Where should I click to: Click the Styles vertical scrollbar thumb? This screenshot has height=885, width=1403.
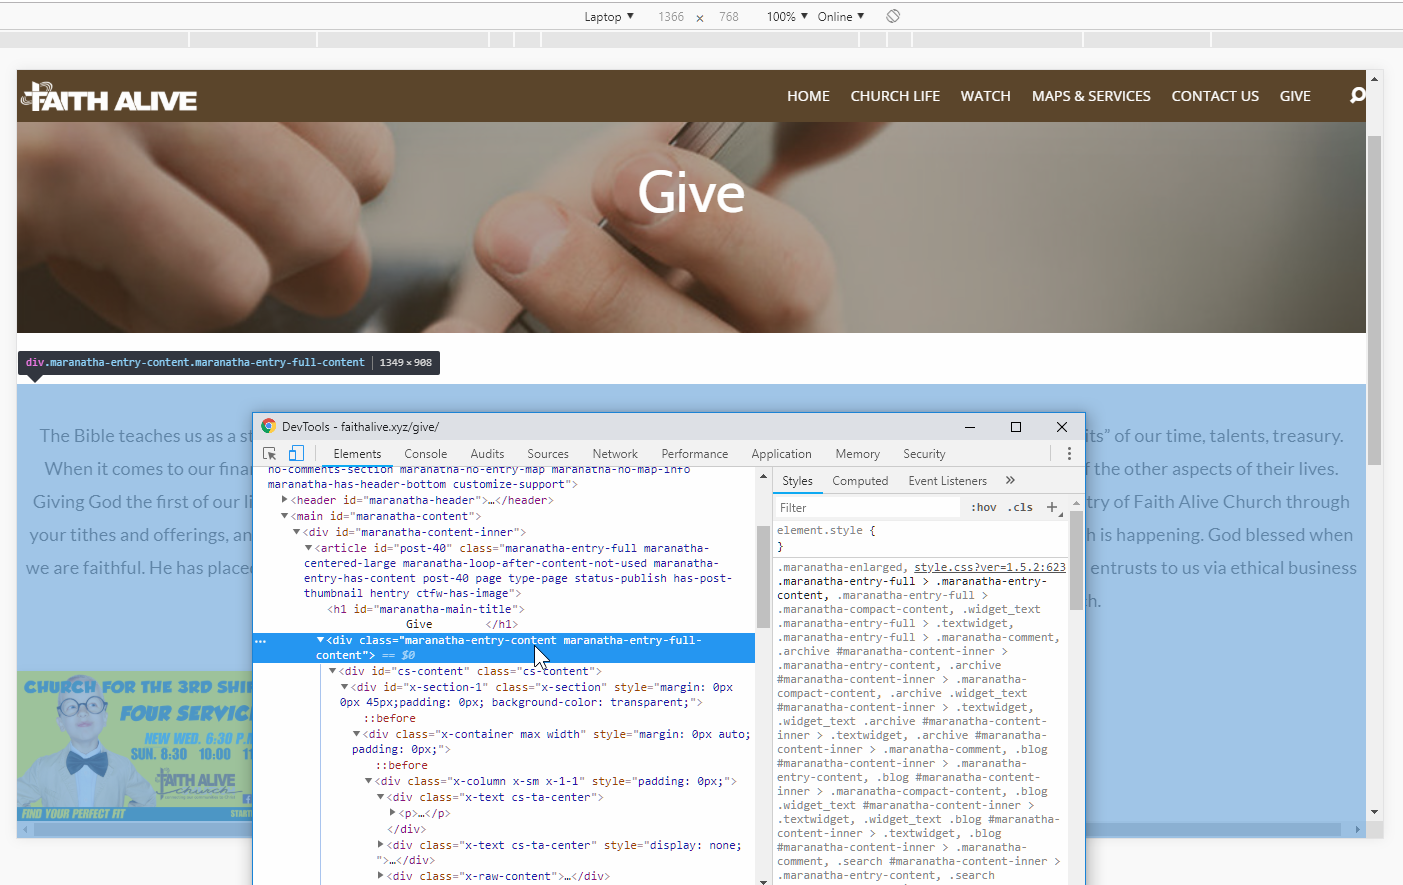coord(1076,560)
